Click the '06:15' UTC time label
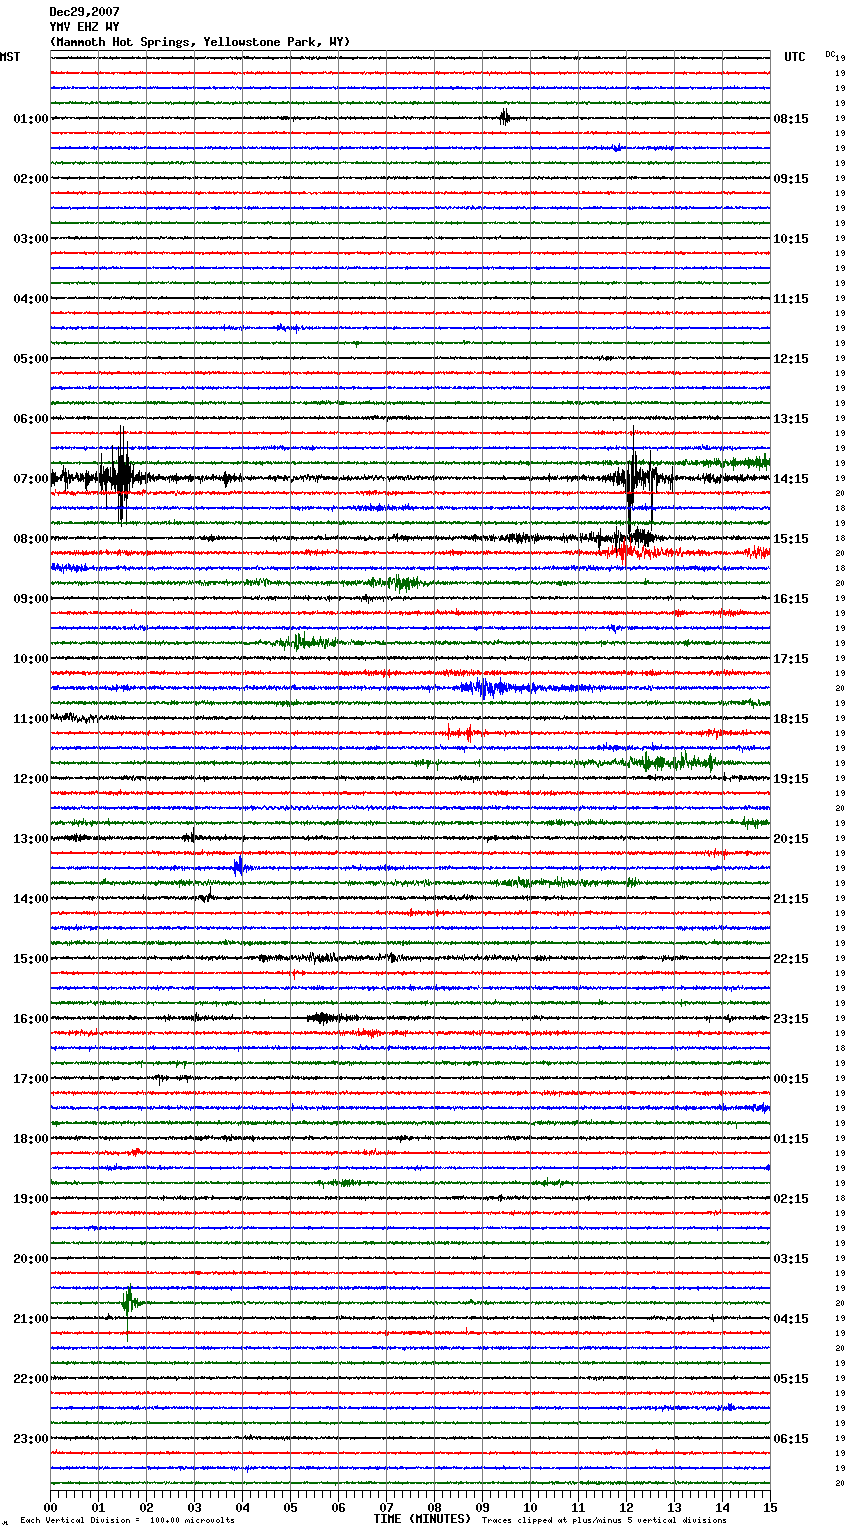 click(791, 1439)
